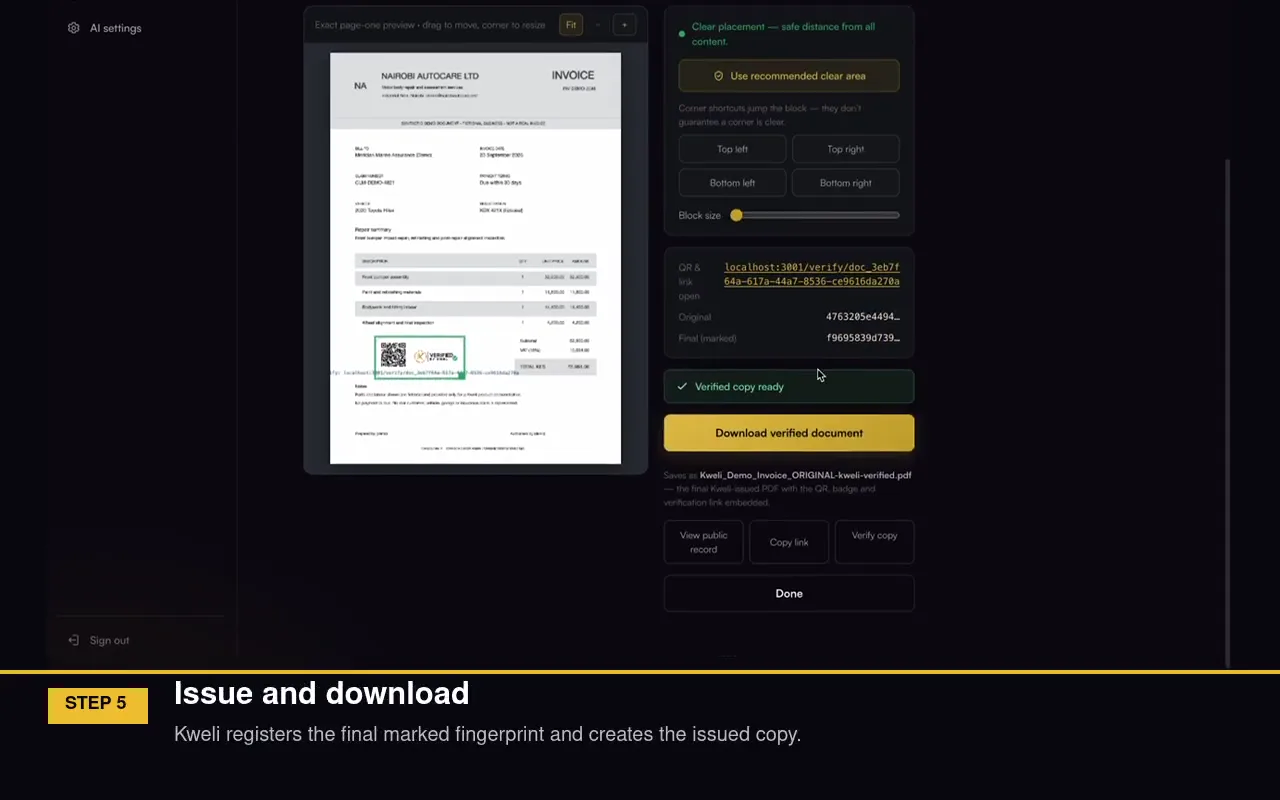The width and height of the screenshot is (1280, 800).
Task: Click the Done button
Action: [x=789, y=593]
